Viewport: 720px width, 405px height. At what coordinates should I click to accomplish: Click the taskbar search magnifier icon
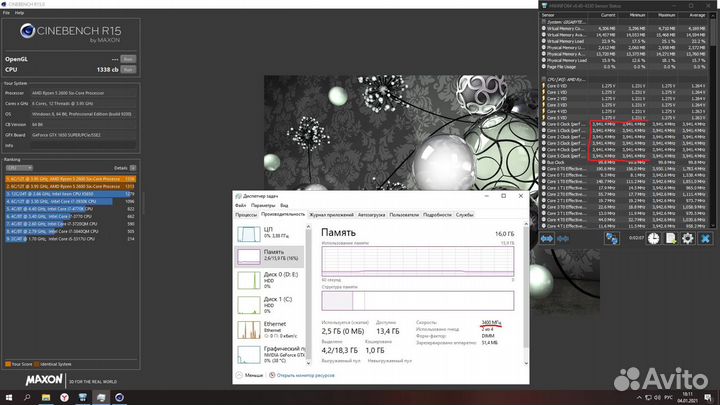coord(29,396)
